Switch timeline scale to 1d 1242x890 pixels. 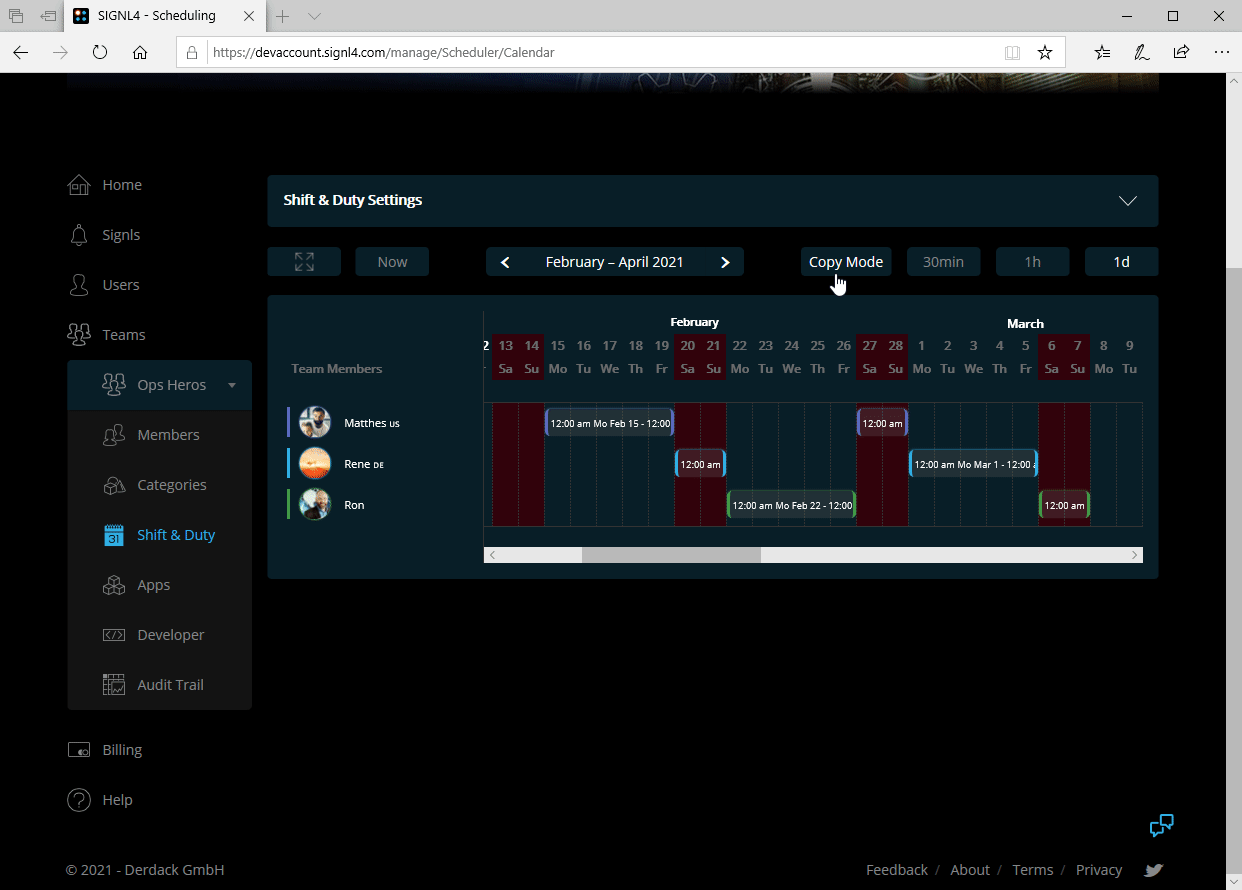point(1121,262)
